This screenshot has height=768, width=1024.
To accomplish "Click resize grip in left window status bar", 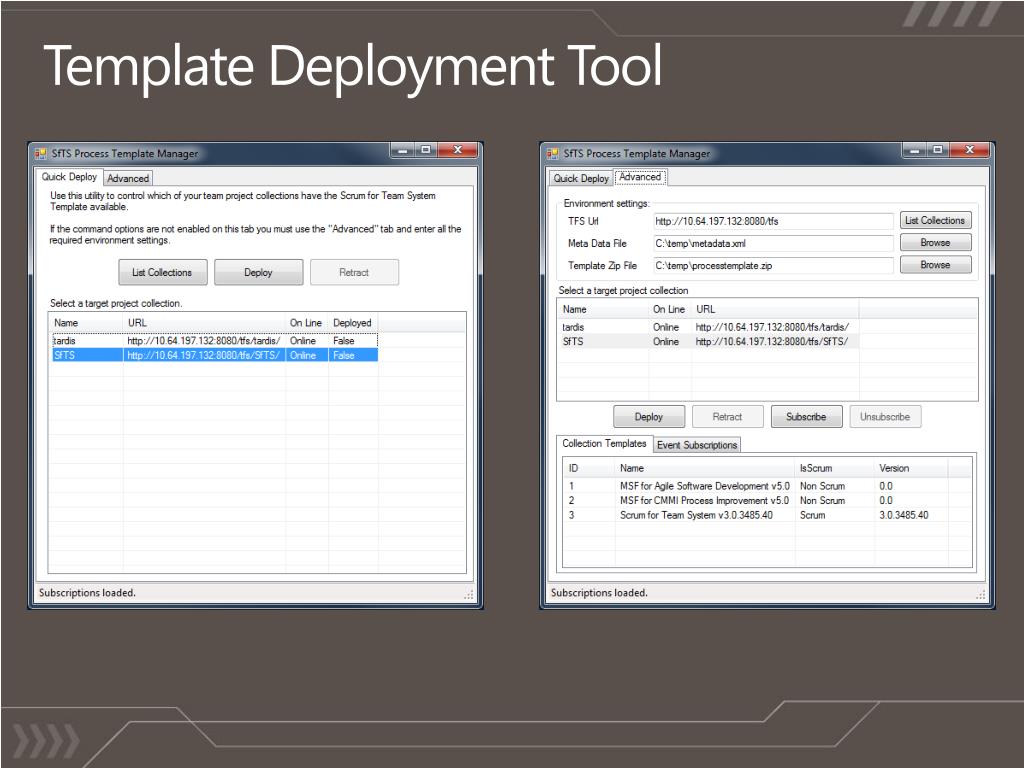I will 469,594.
